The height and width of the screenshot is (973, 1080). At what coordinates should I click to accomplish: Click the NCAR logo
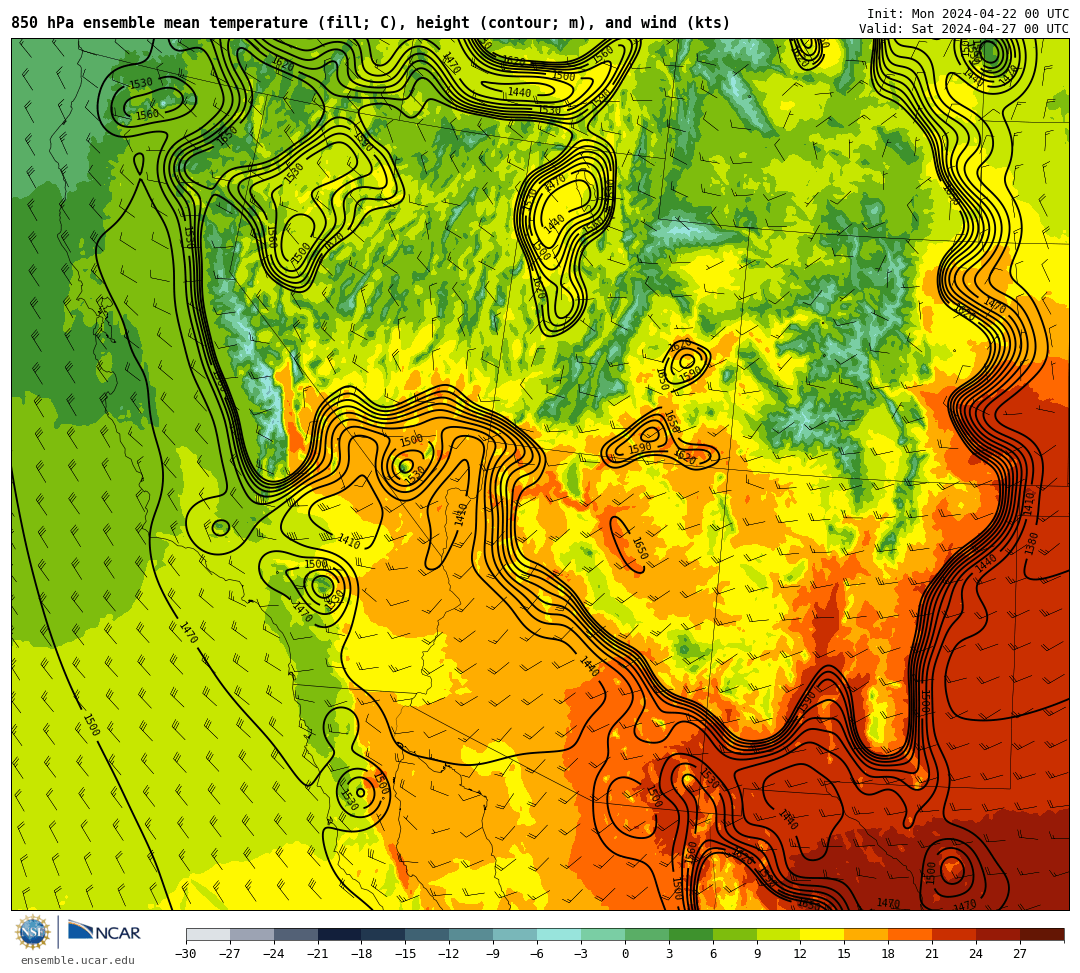pyautogui.click(x=104, y=932)
